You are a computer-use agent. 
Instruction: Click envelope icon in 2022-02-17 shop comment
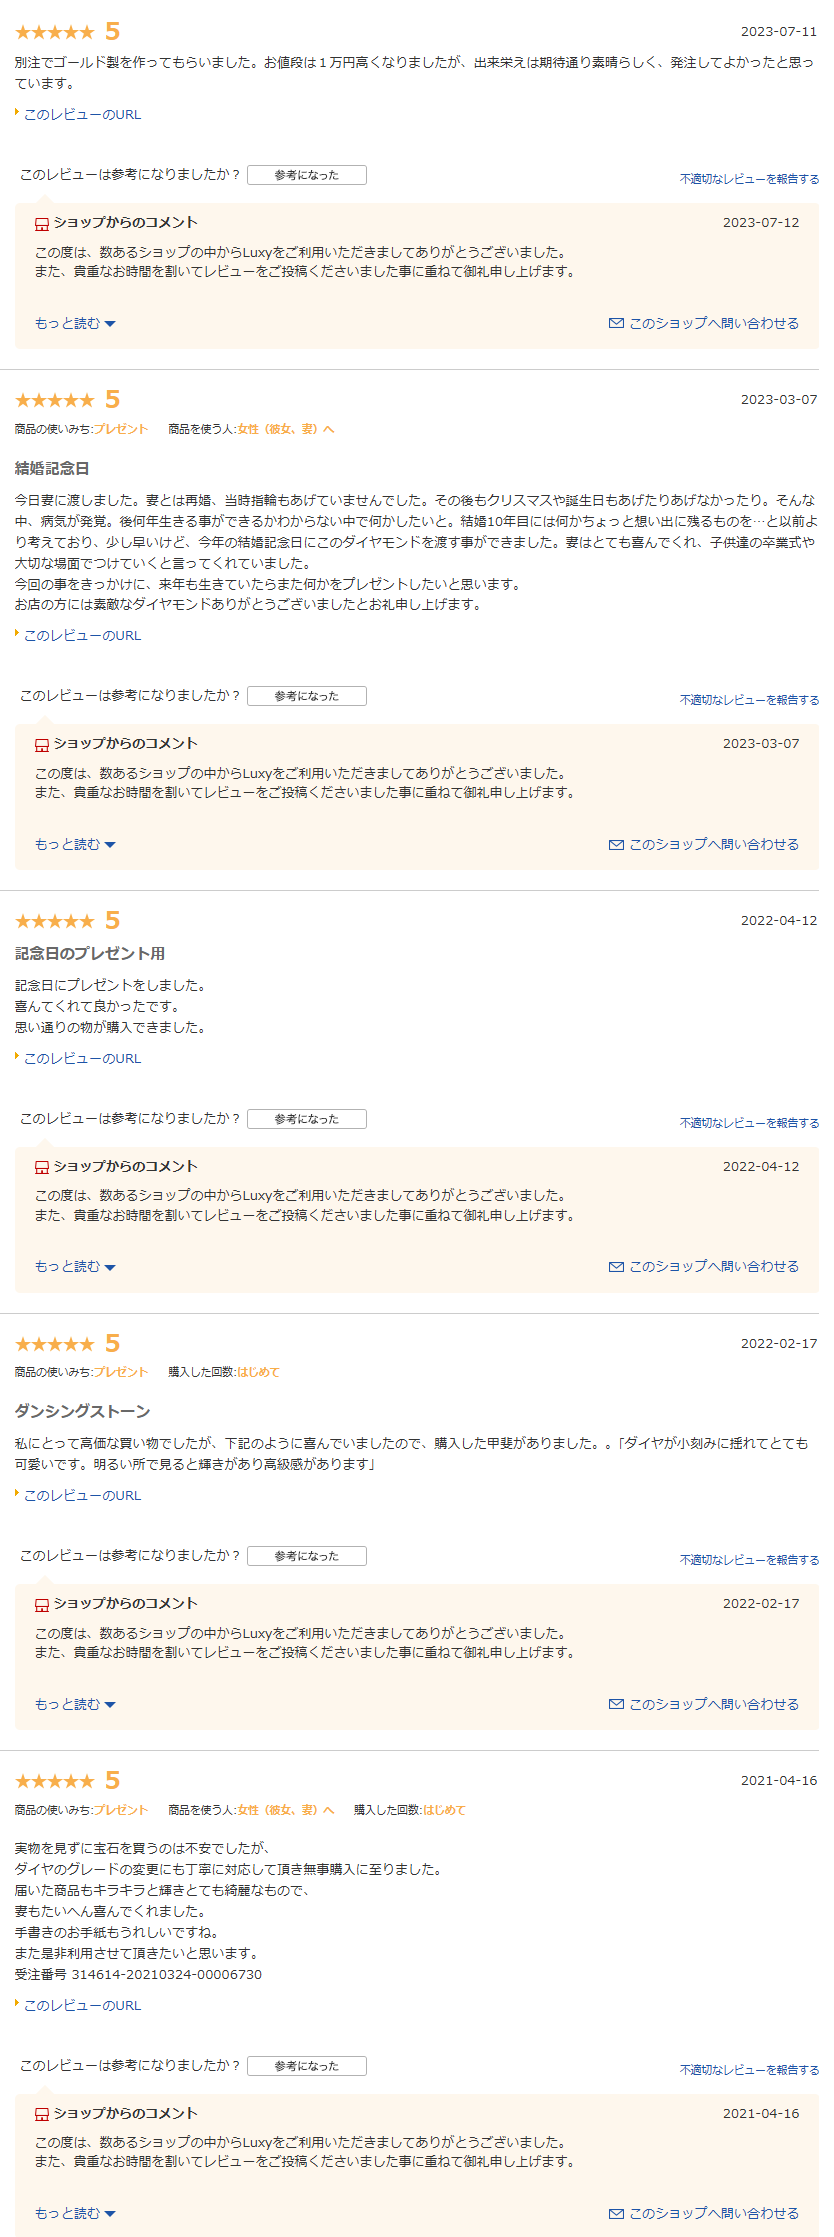tap(616, 1704)
